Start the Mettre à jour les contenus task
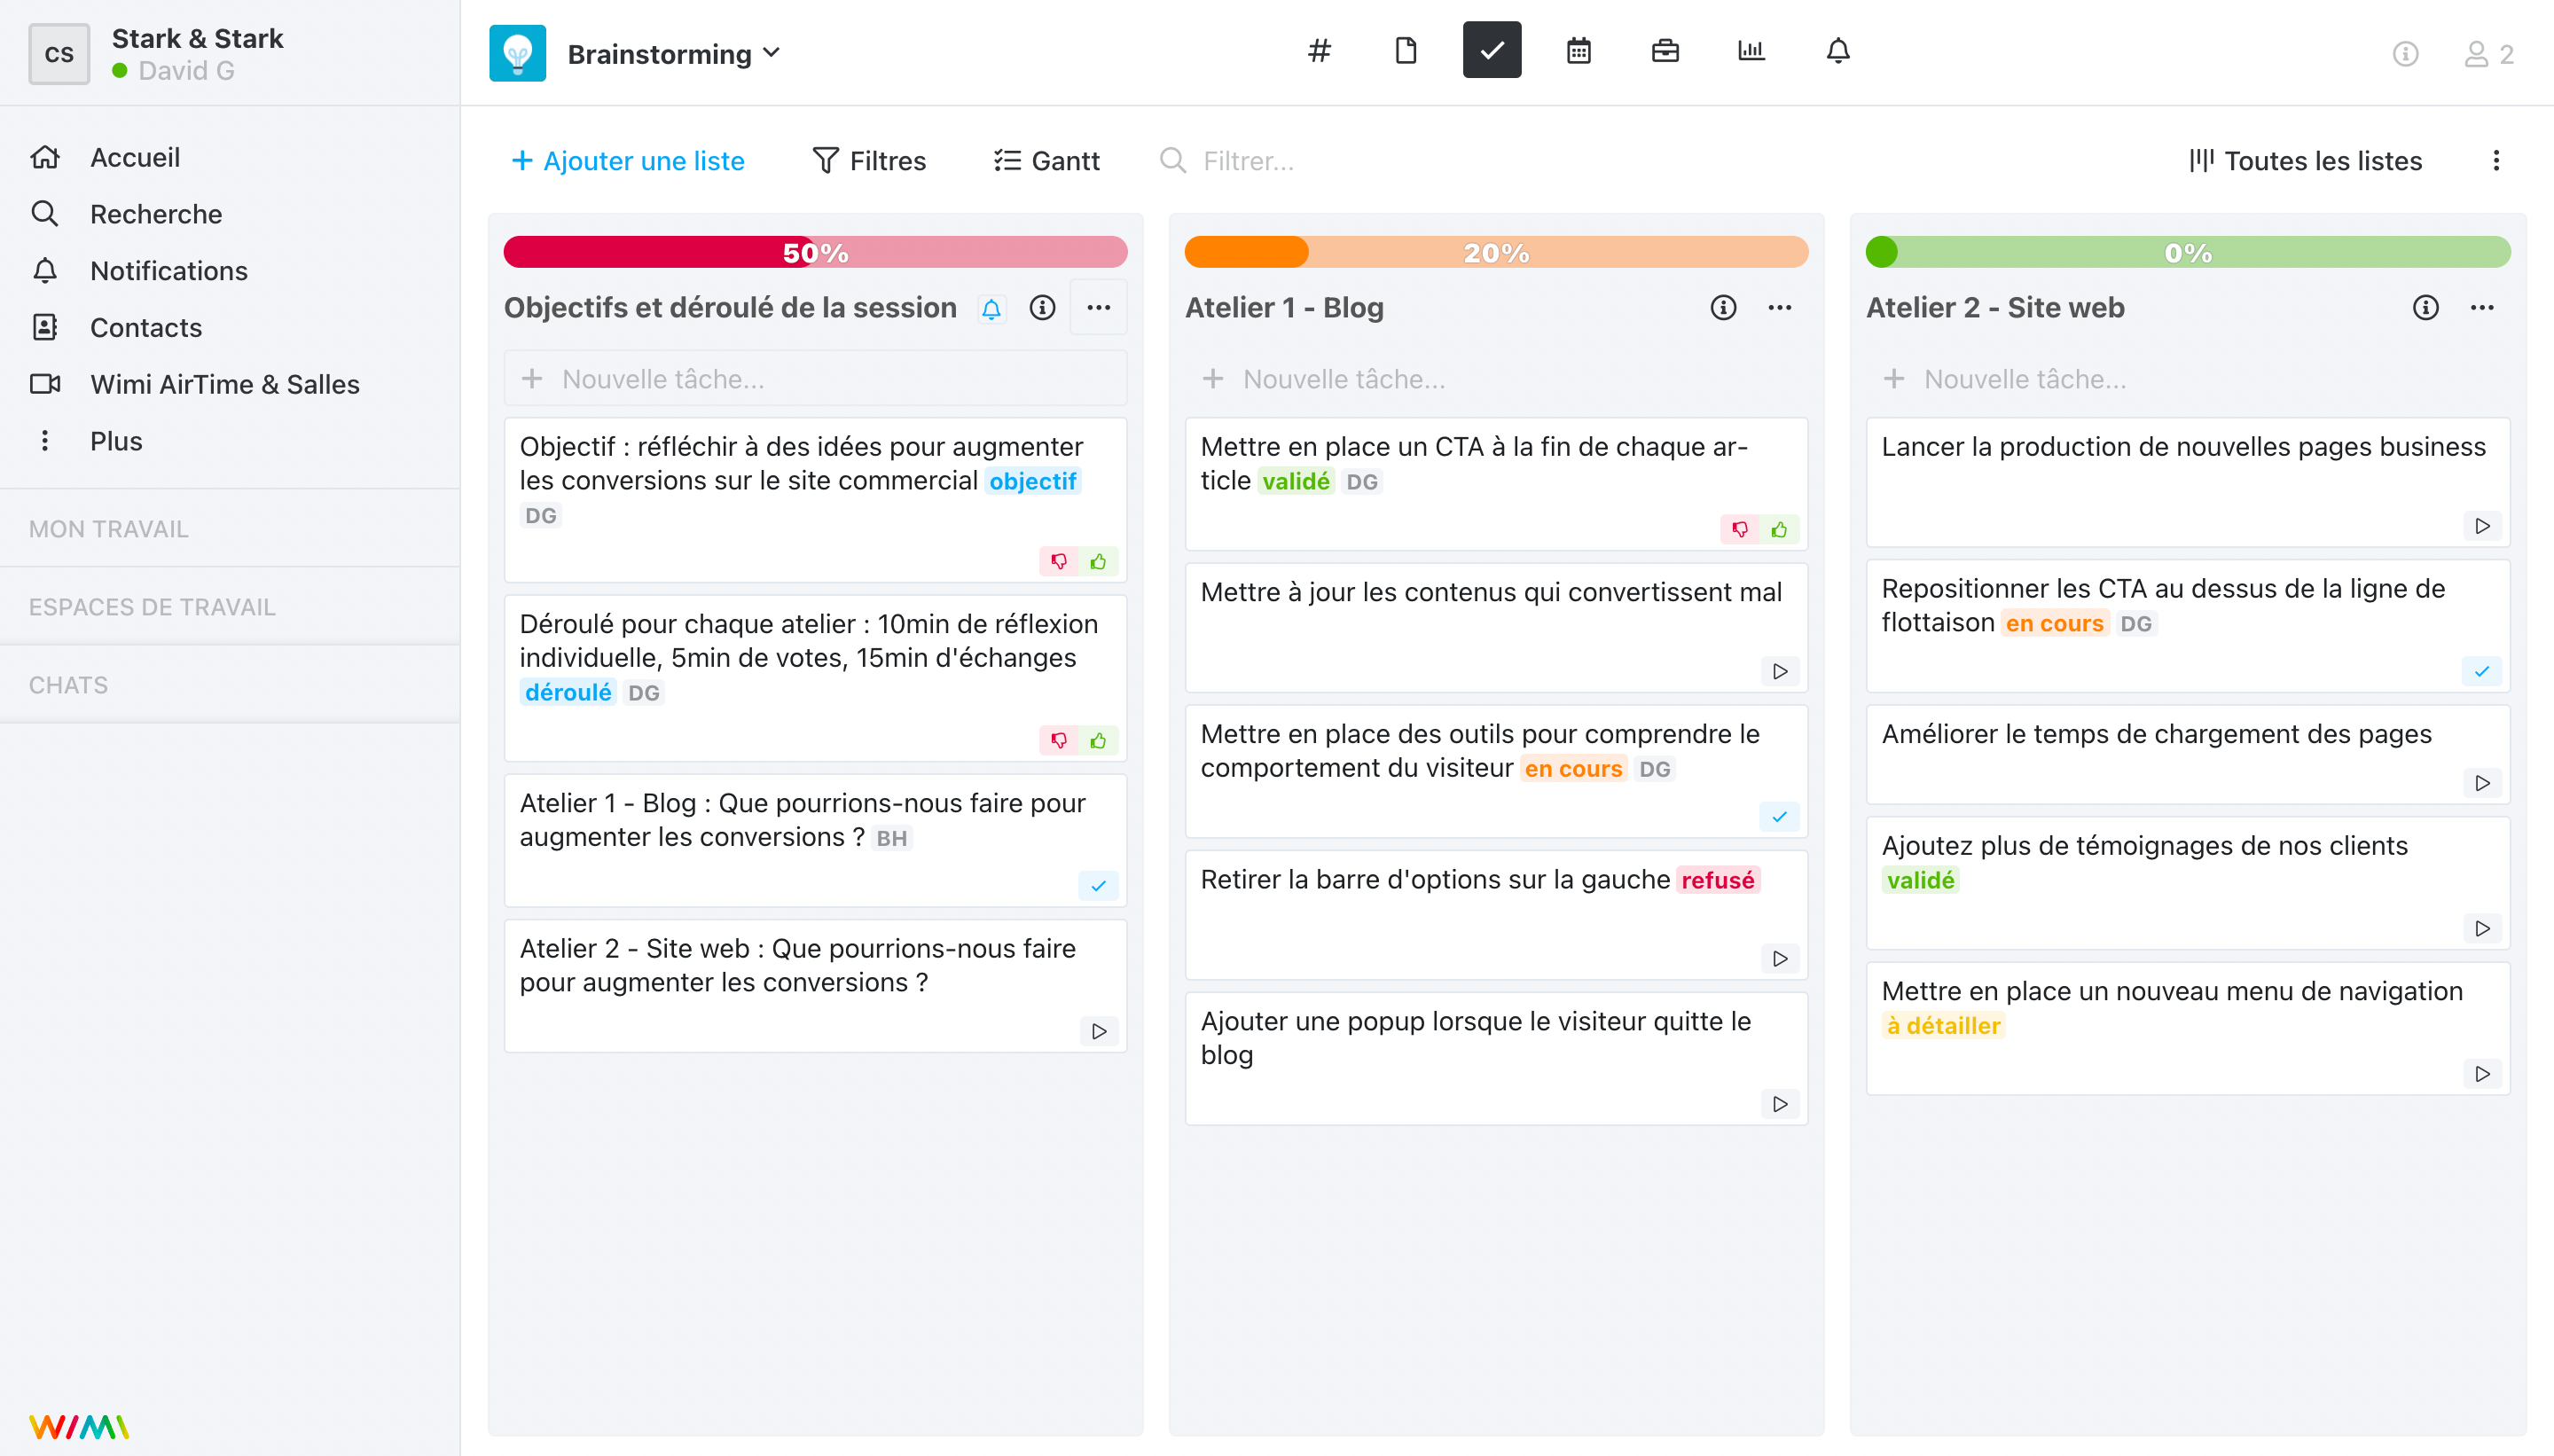2554x1456 pixels. 1780,671
